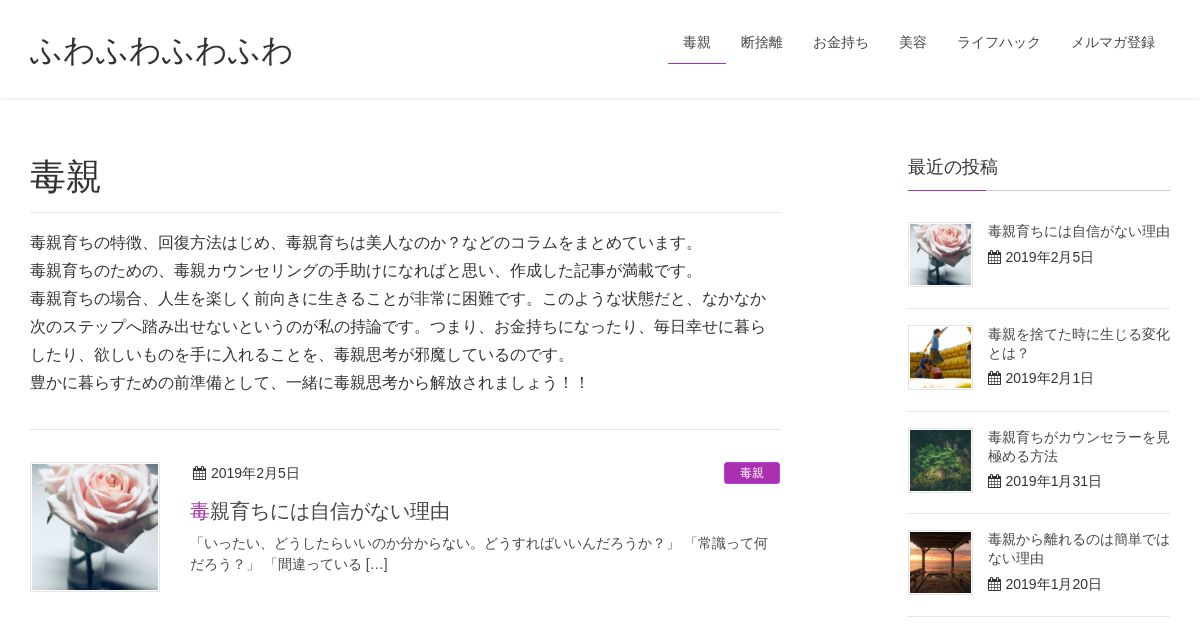Click sidebar calendar icon beside 2019年1月31日
Screen dimensions: 1200x630
[x=994, y=481]
